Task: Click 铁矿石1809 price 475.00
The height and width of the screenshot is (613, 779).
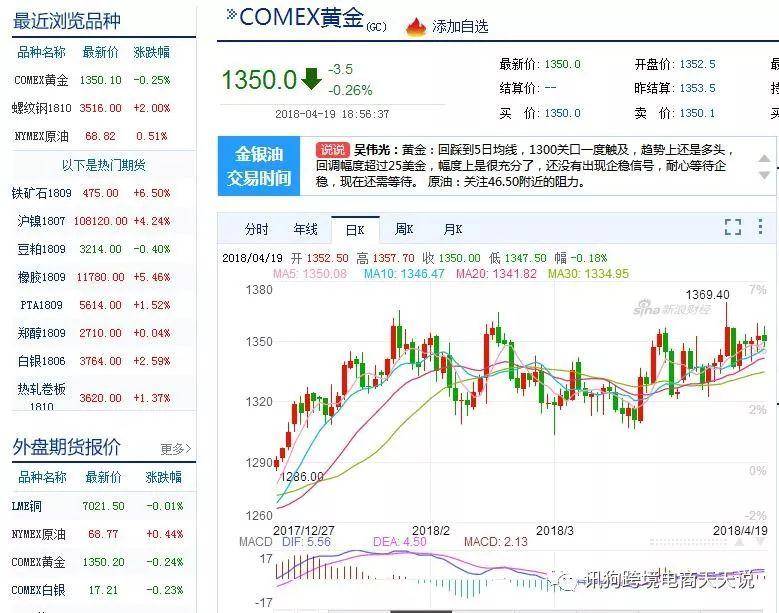Action: pyautogui.click(x=100, y=193)
